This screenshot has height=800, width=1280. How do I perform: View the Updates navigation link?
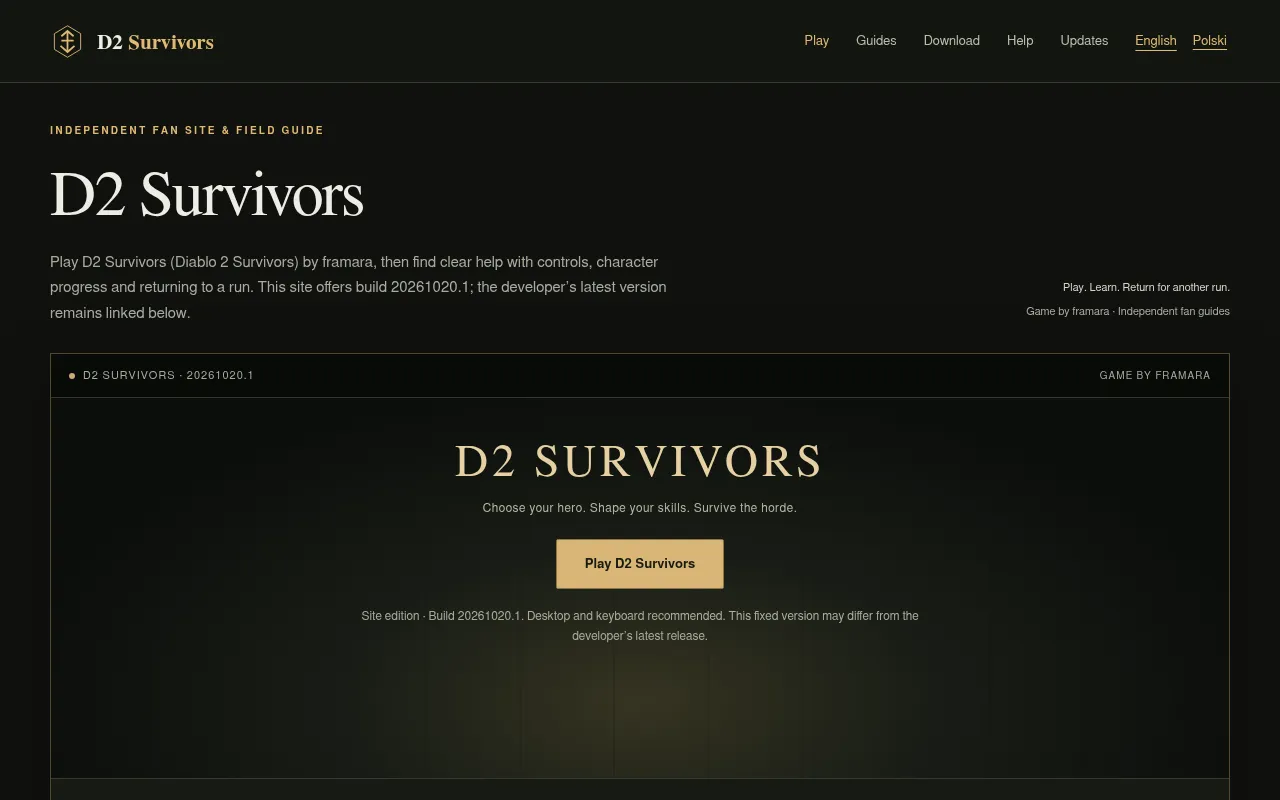point(1084,41)
